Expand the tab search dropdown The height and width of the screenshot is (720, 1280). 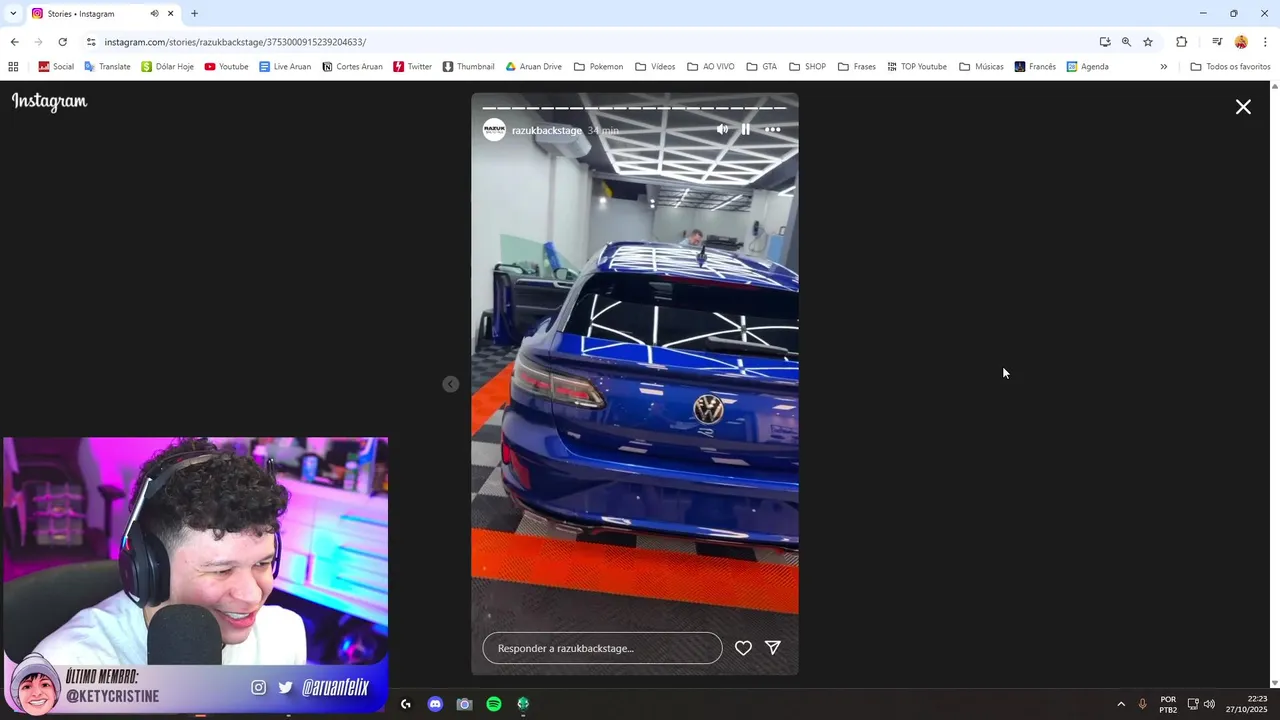point(13,13)
